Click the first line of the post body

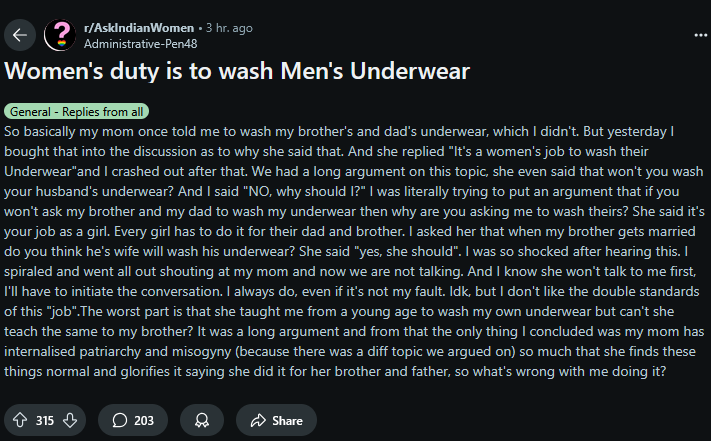[339, 131]
